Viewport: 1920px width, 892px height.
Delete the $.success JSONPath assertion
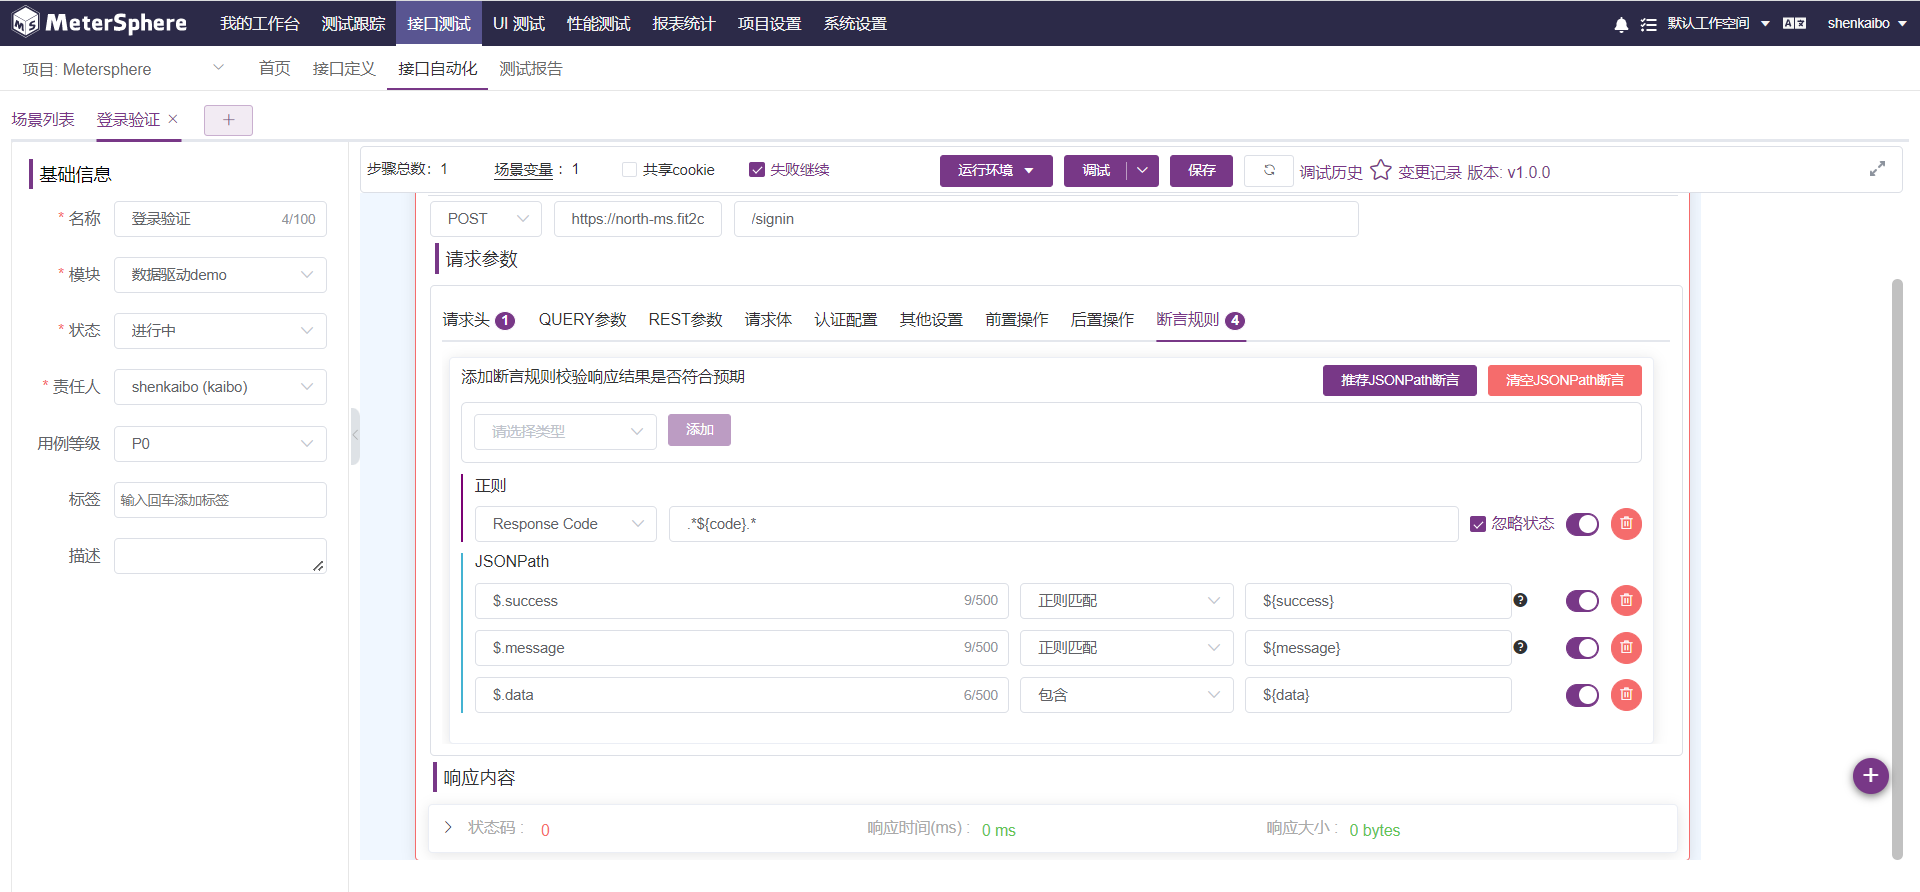pyautogui.click(x=1626, y=600)
